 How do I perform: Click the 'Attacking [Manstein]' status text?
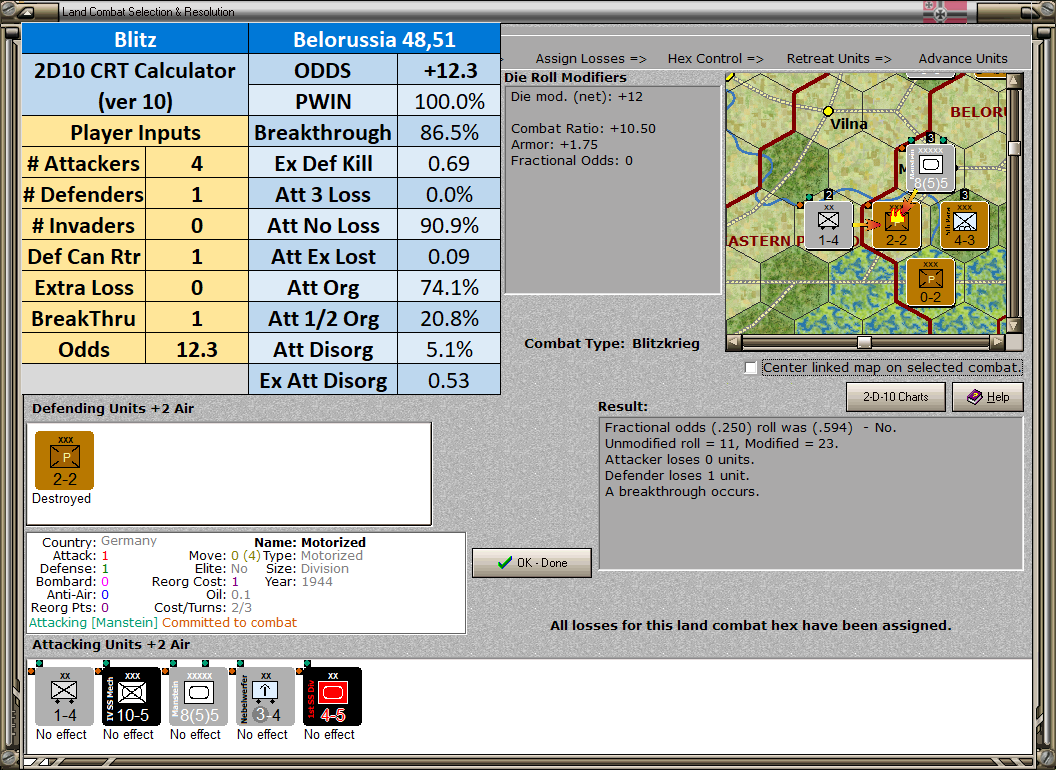pyautogui.click(x=93, y=622)
